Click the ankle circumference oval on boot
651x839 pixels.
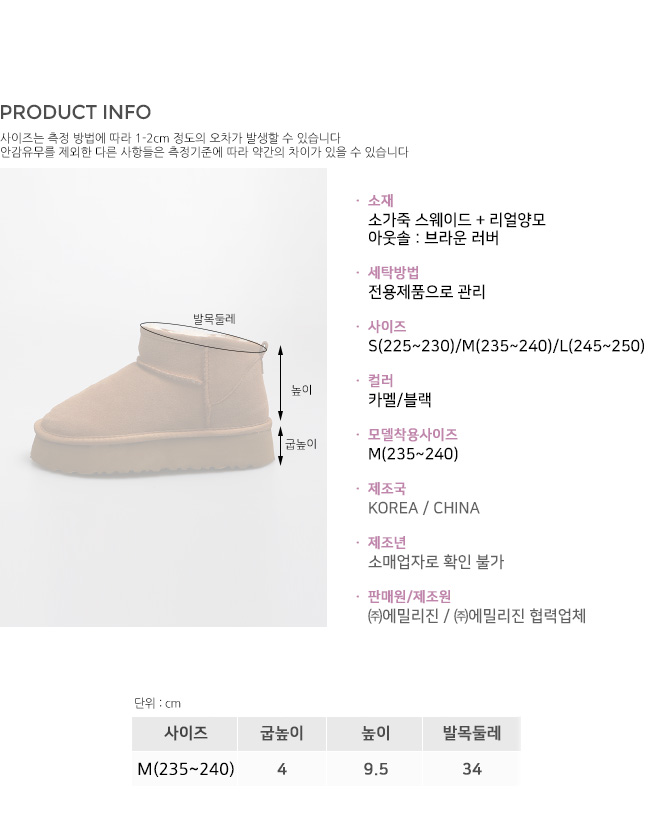pos(204,337)
